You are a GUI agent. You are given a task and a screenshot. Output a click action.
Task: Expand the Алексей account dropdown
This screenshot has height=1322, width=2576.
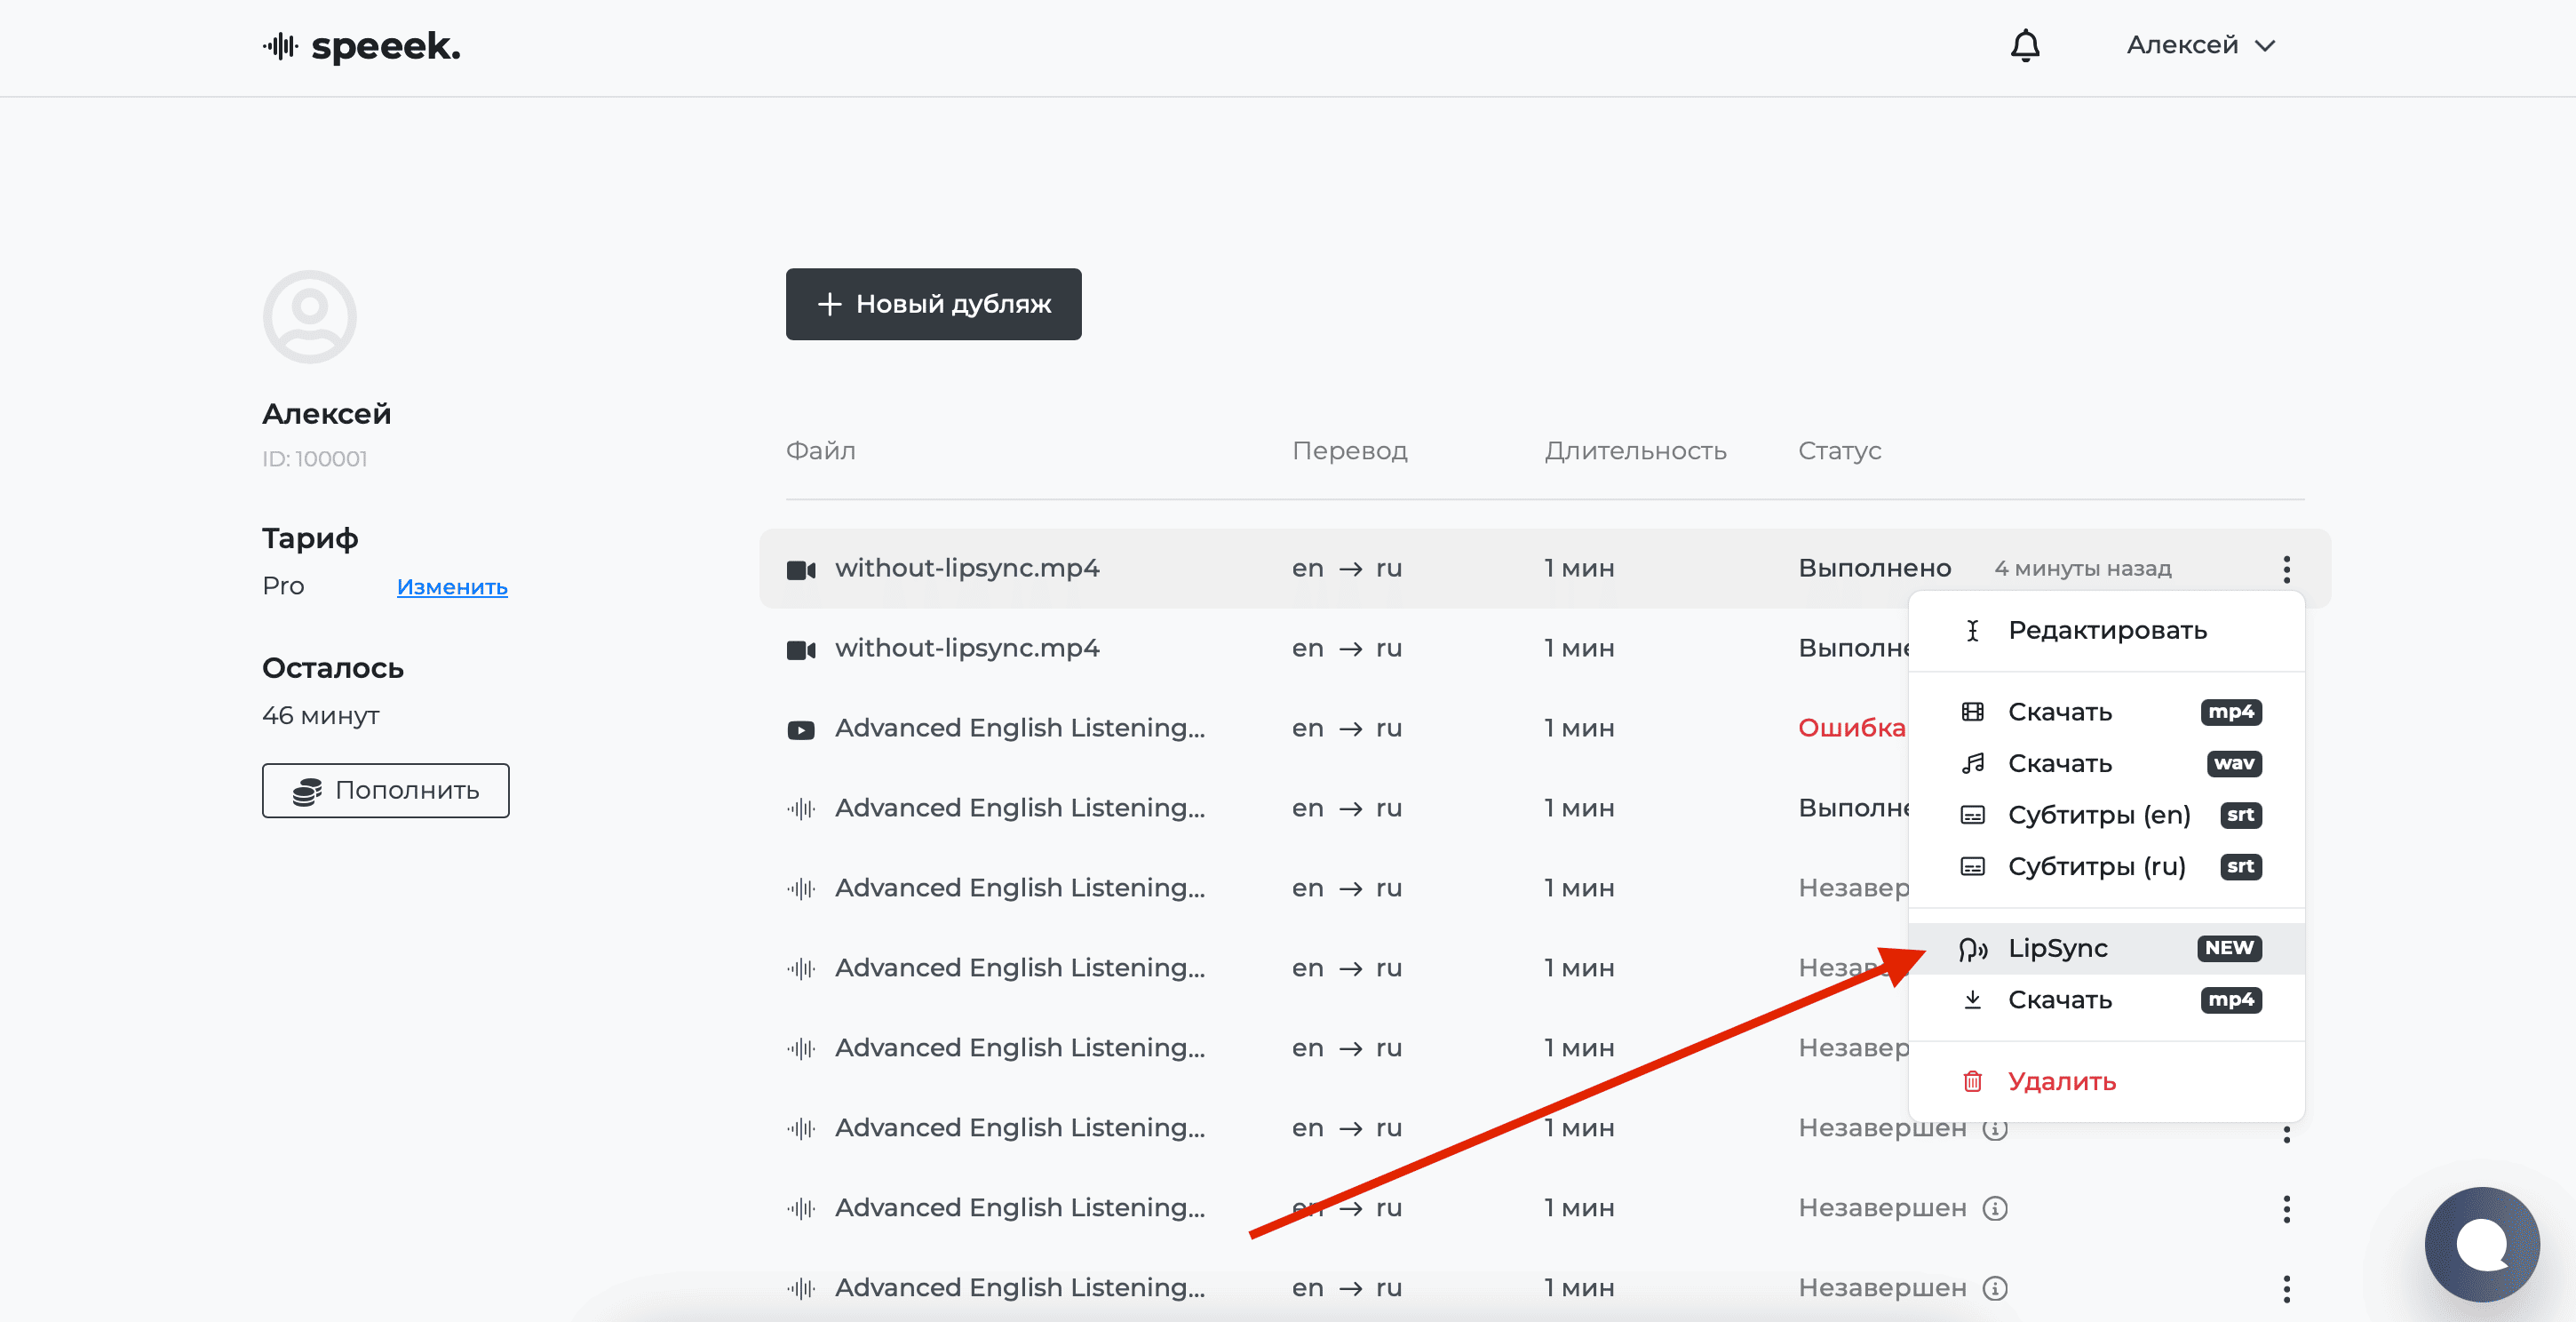(2200, 46)
